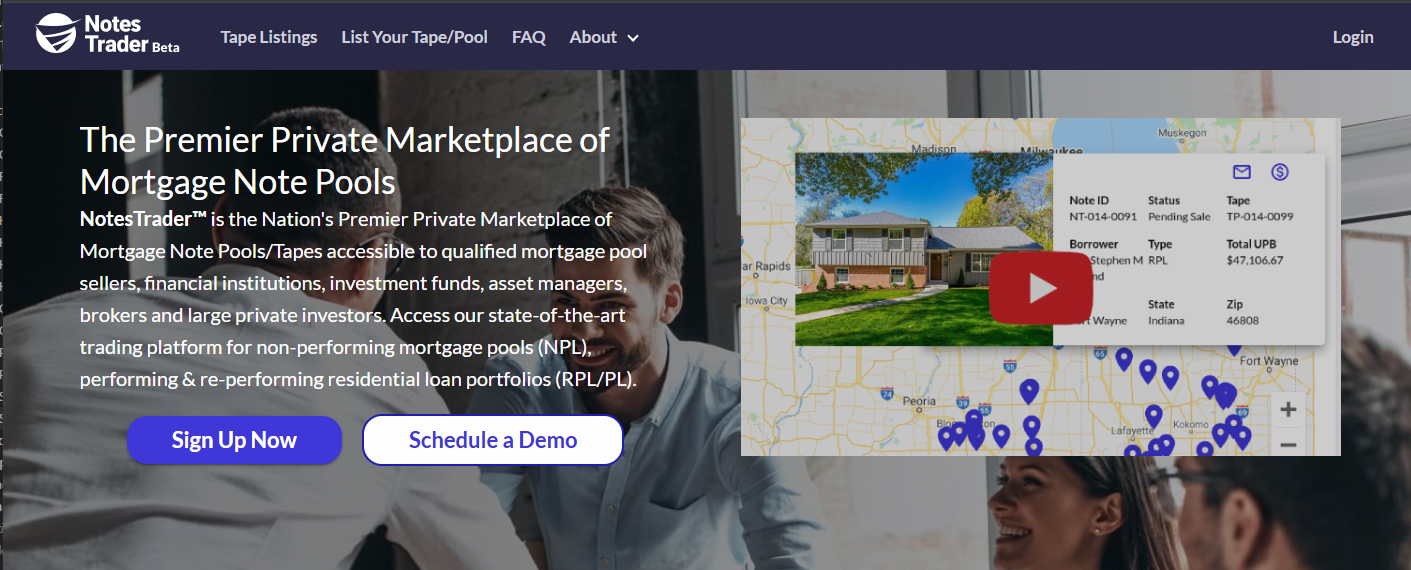Screen dimensions: 1411x570
Task: Expand the About dropdown menu
Action: tap(604, 37)
